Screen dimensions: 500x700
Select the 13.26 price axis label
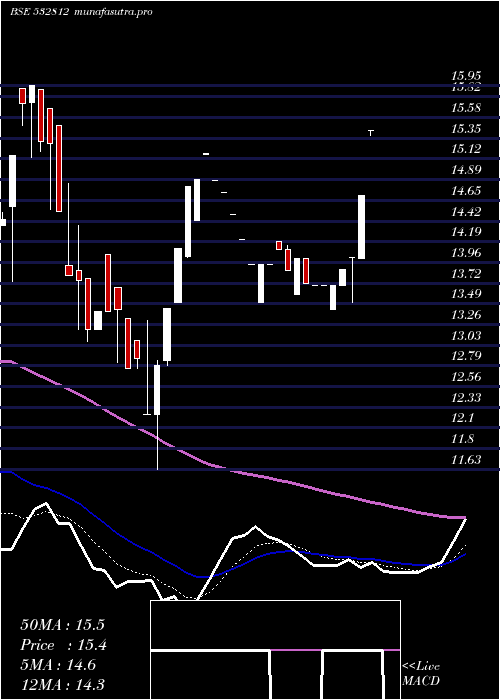(466, 315)
